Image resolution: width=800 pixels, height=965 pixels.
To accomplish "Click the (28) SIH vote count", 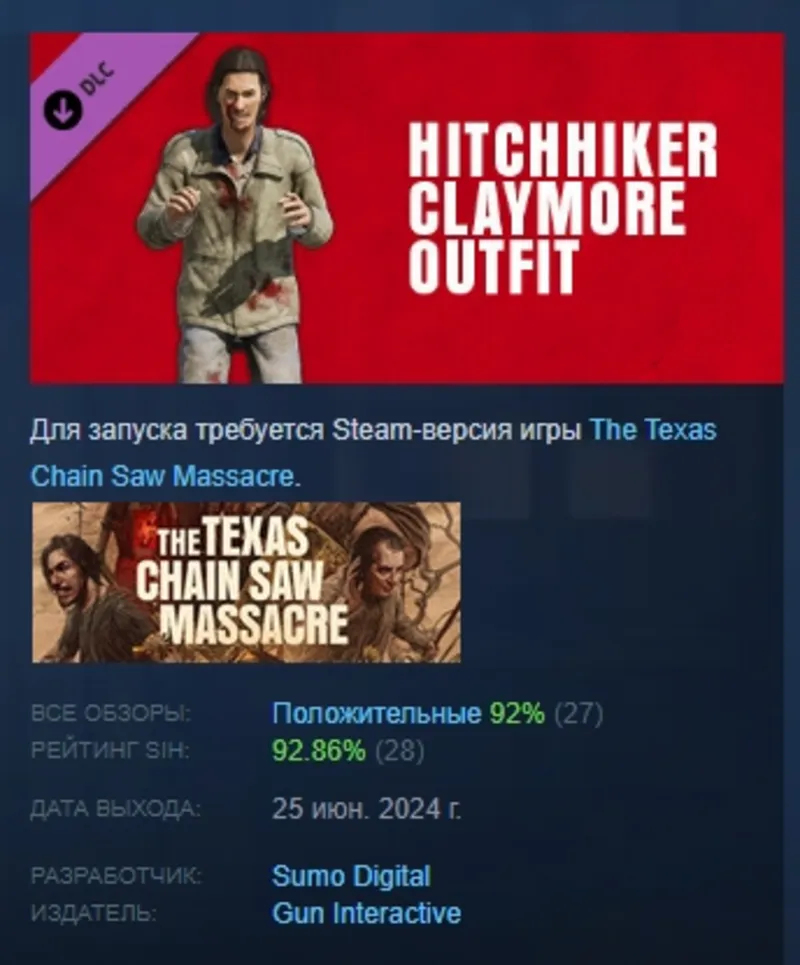I will point(399,750).
